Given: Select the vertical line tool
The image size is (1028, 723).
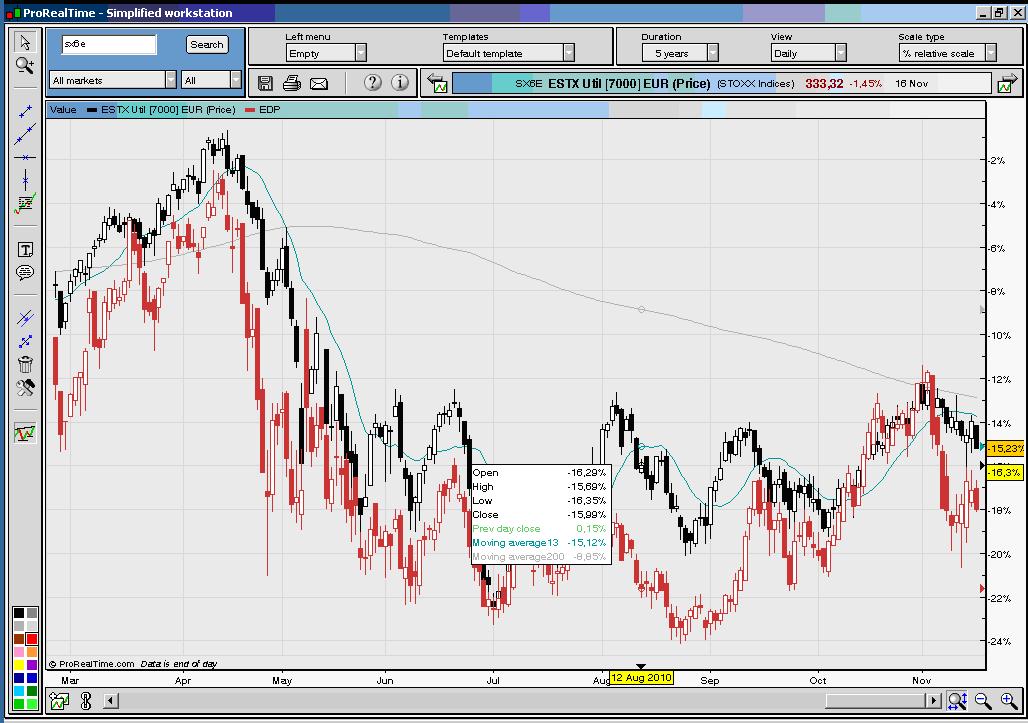Looking at the screenshot, I should 25,179.
